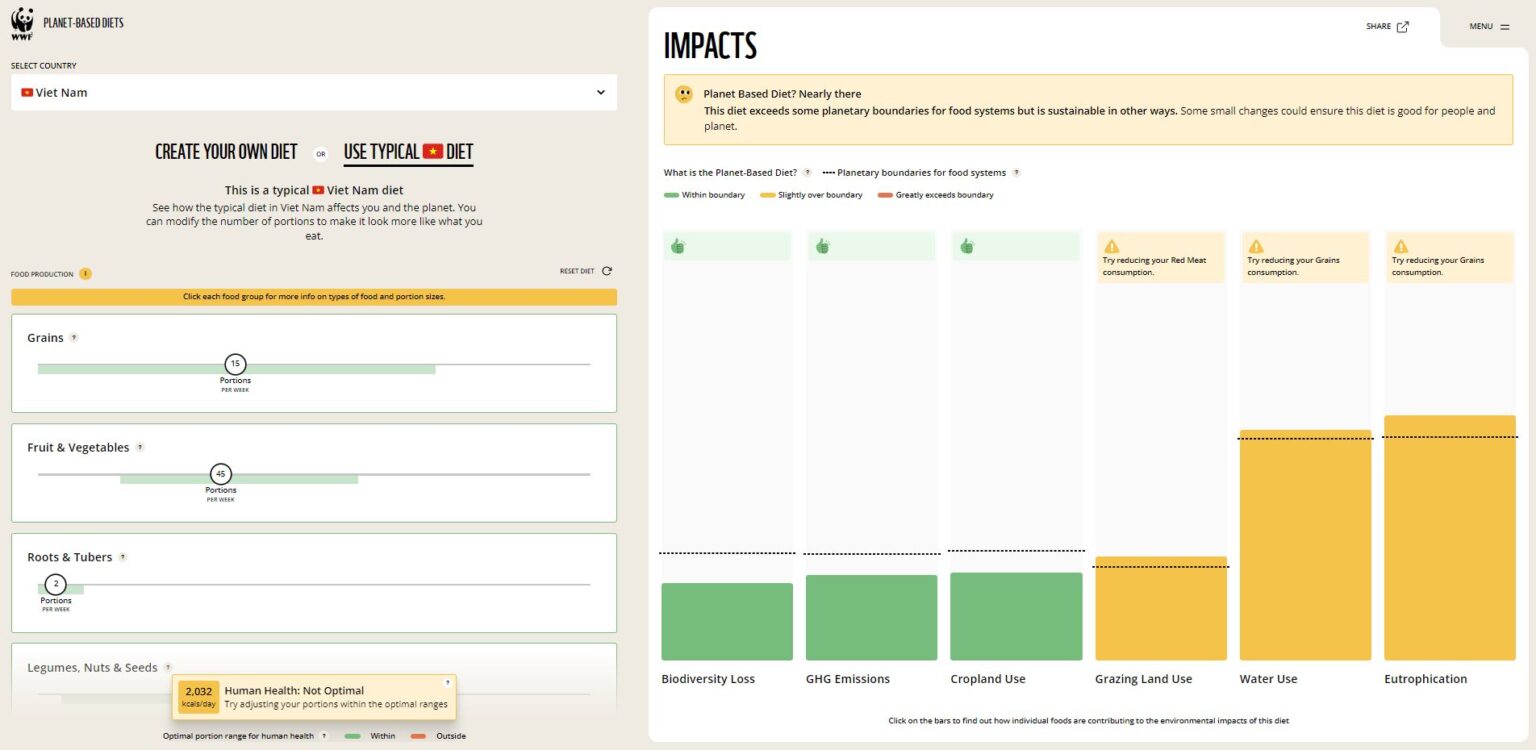Expand the Grains food group card
The width and height of the screenshot is (1536, 750).
pyautogui.click(x=45, y=338)
